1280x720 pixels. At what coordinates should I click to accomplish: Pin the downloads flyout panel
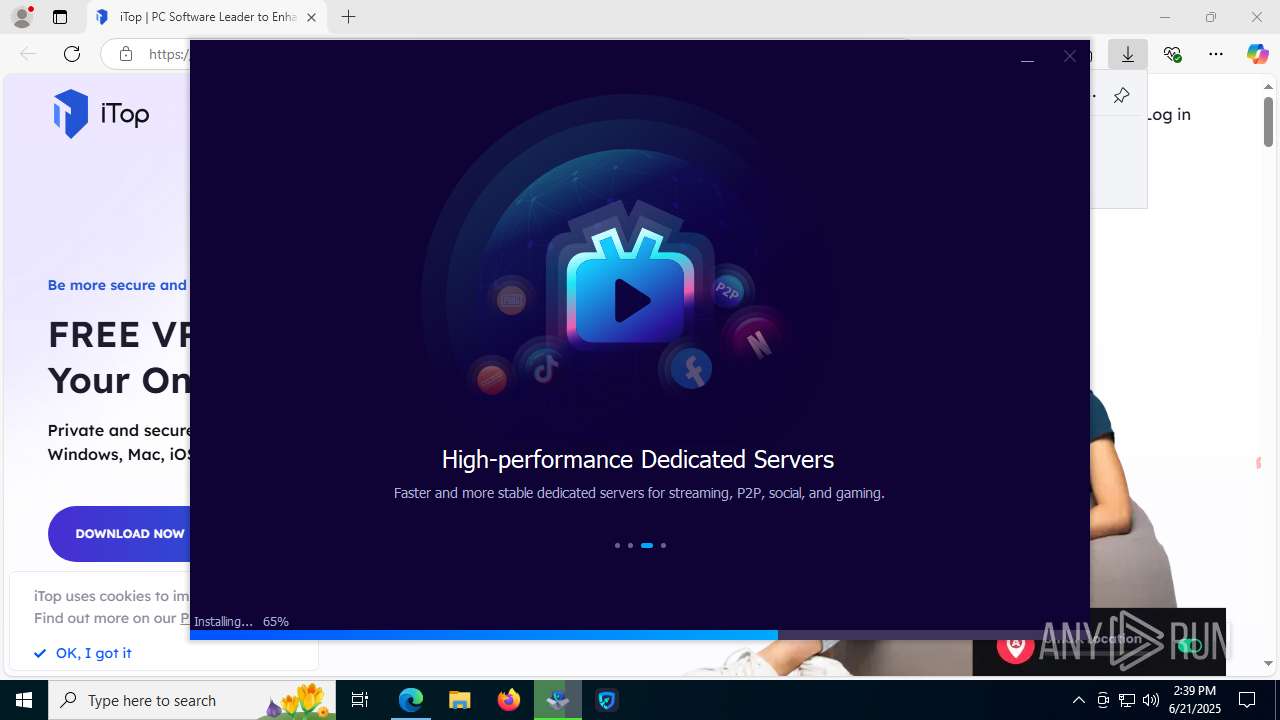pos(1121,95)
